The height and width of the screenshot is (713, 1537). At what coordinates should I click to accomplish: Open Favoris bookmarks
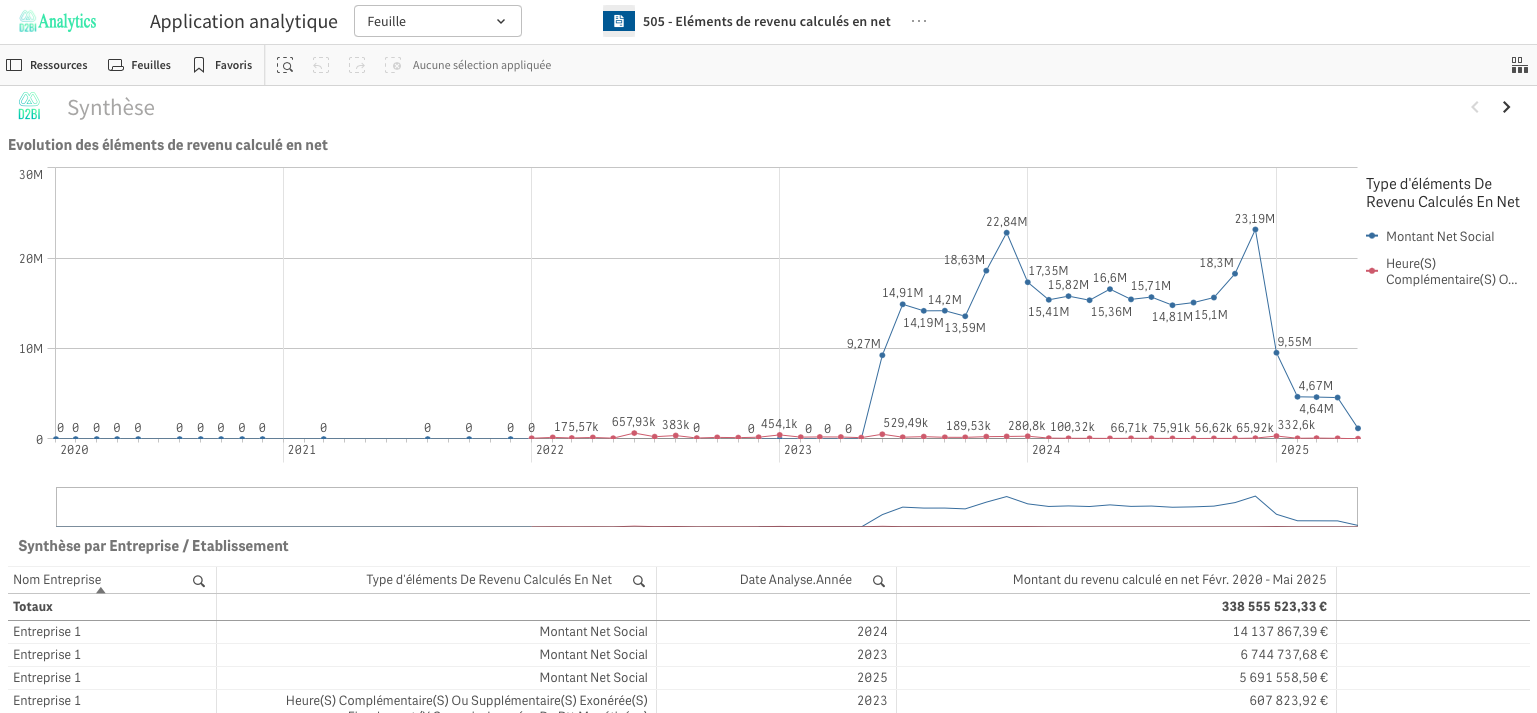coord(222,65)
